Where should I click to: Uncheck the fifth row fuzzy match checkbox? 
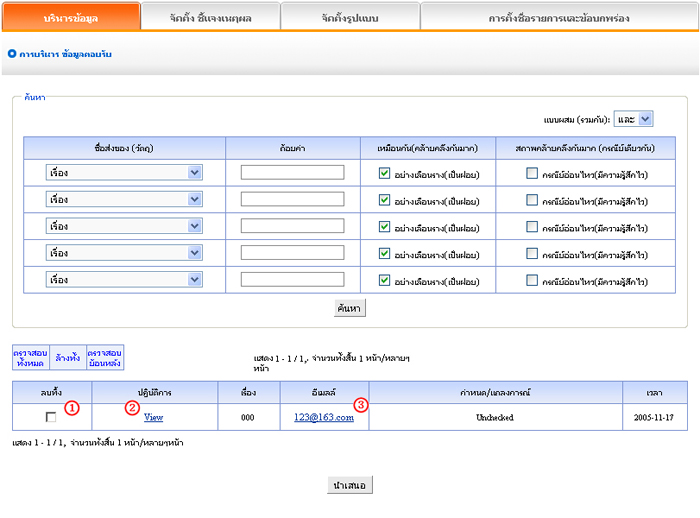(384, 280)
